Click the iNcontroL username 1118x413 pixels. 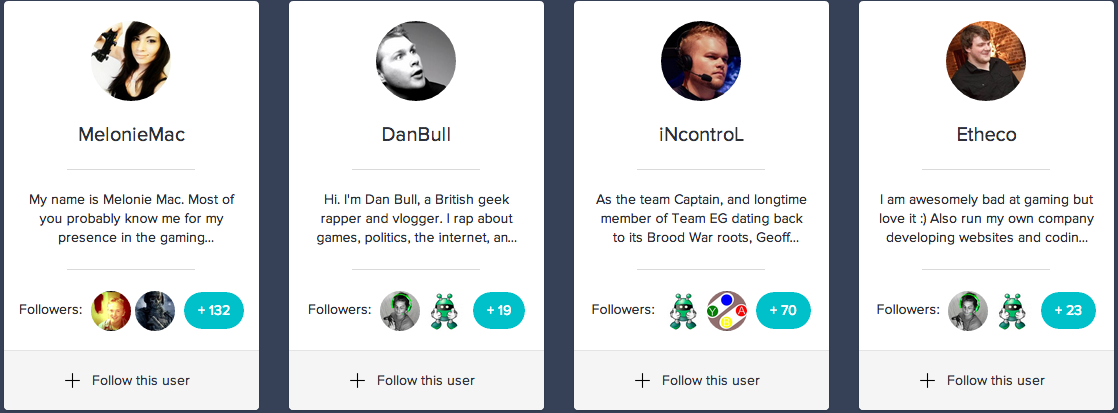tap(700, 134)
